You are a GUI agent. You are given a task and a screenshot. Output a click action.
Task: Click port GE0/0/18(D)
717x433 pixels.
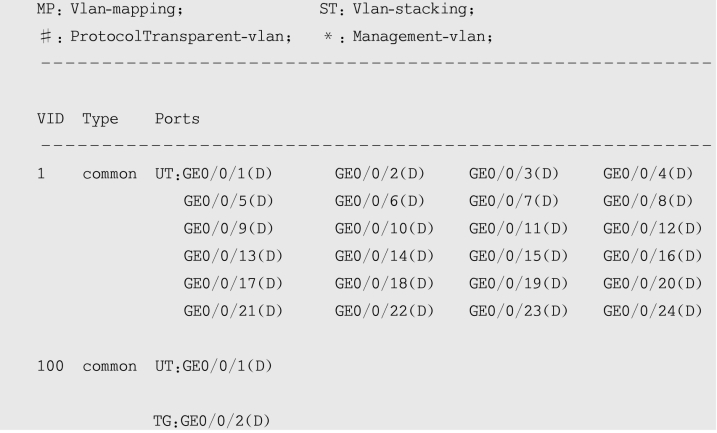[384, 283]
